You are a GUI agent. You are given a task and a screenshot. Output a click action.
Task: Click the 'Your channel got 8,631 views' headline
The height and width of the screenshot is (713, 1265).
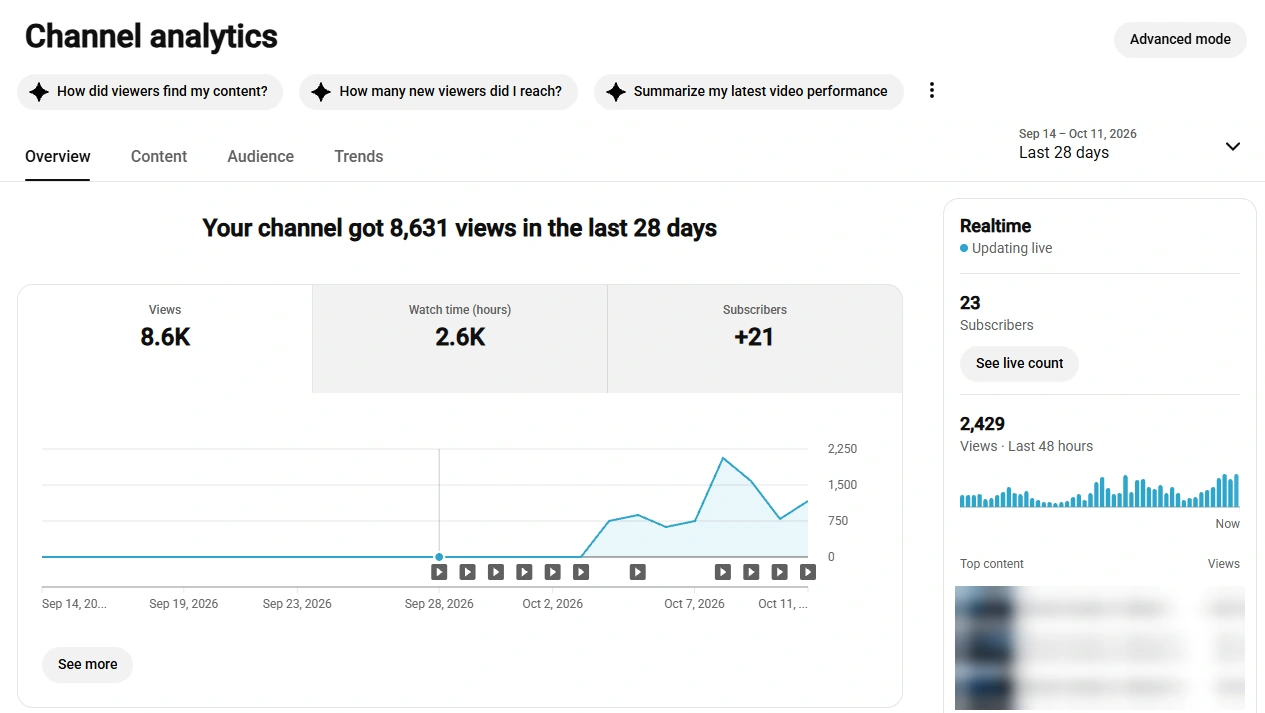point(460,228)
